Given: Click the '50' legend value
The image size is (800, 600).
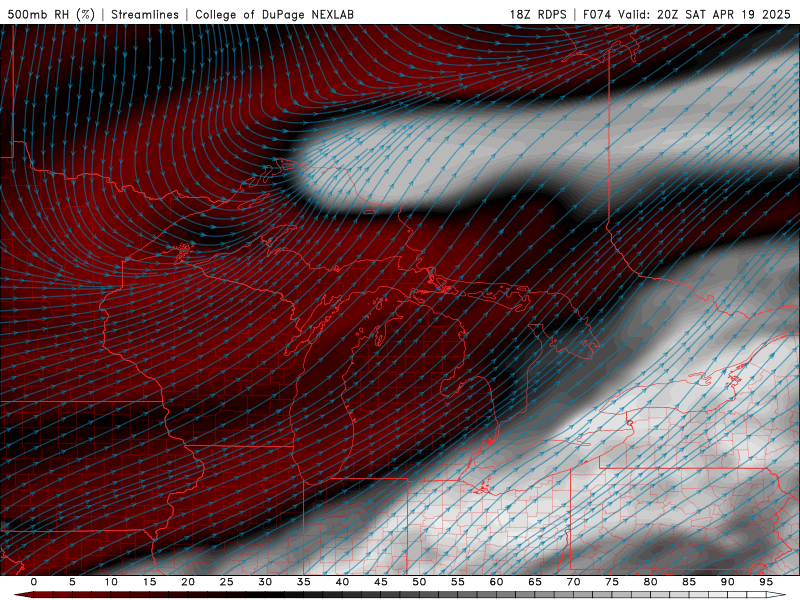Looking at the screenshot, I should (x=419, y=582).
